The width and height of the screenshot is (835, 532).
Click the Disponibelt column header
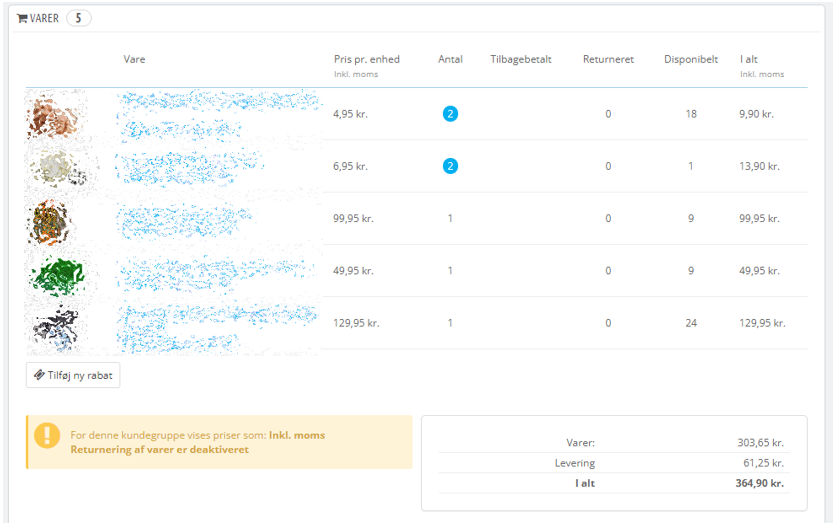[691, 59]
